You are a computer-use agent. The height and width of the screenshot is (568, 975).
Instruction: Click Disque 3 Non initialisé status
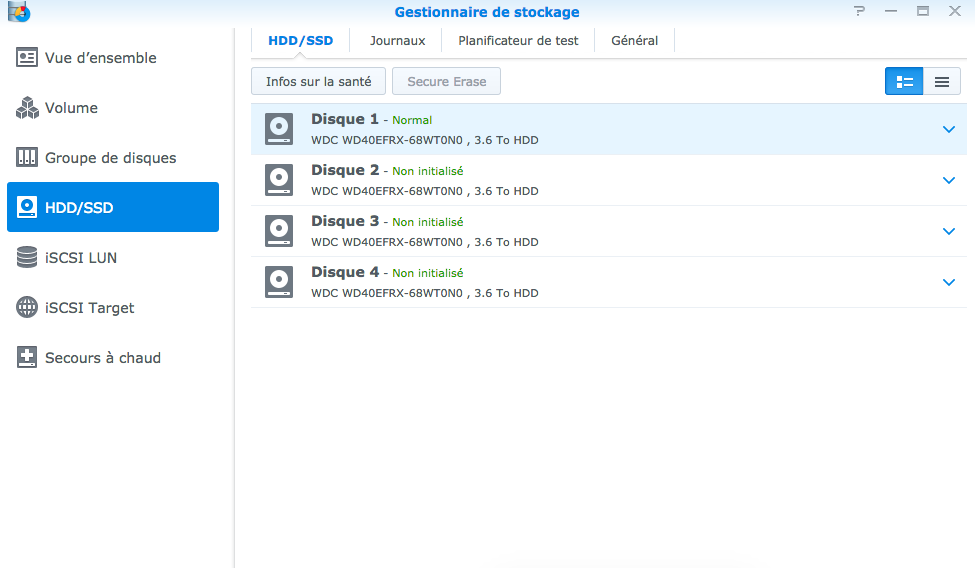[x=427, y=222]
